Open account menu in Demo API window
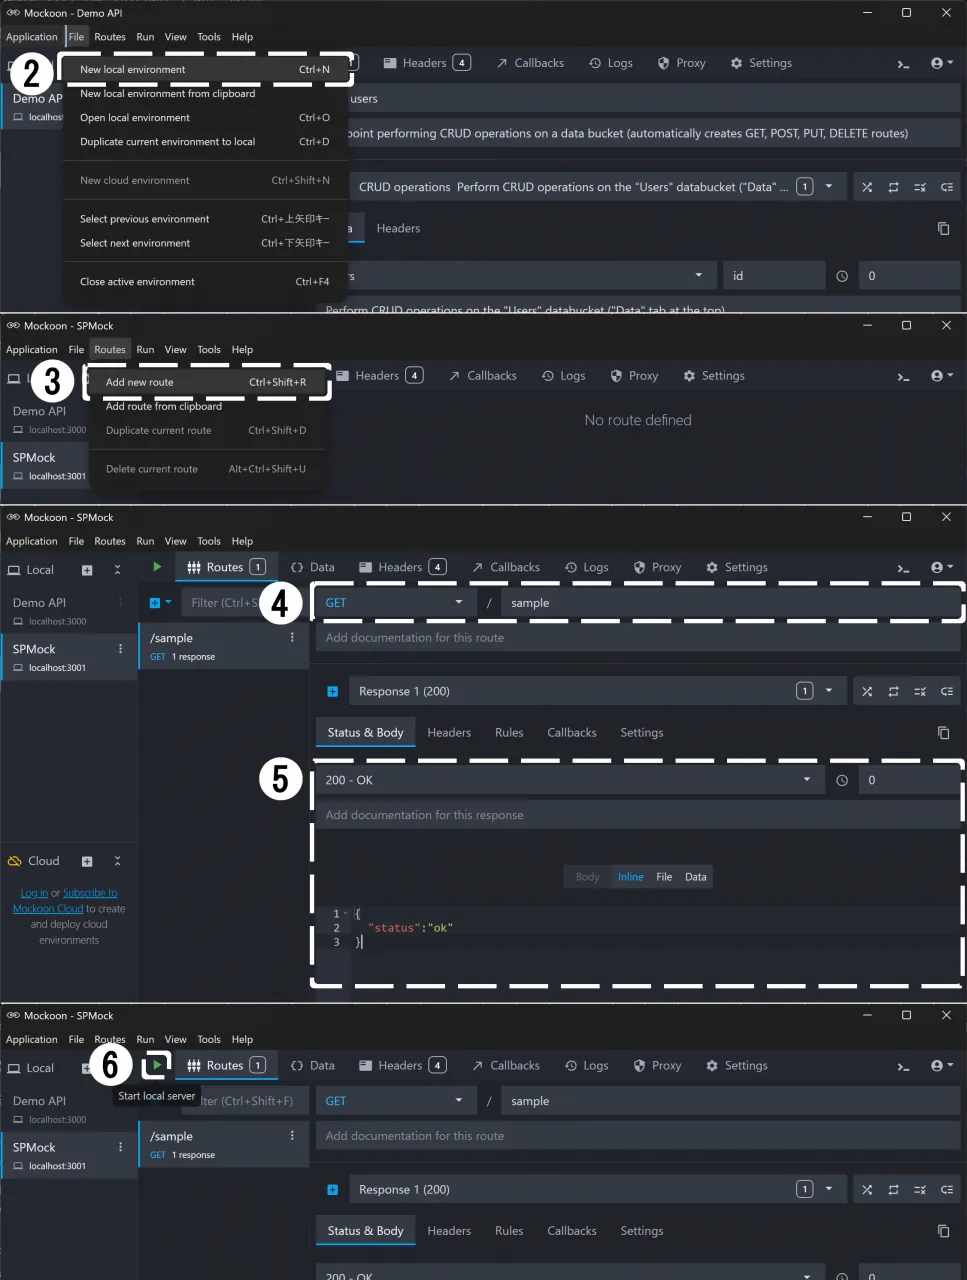This screenshot has height=1280, width=967. coord(941,63)
